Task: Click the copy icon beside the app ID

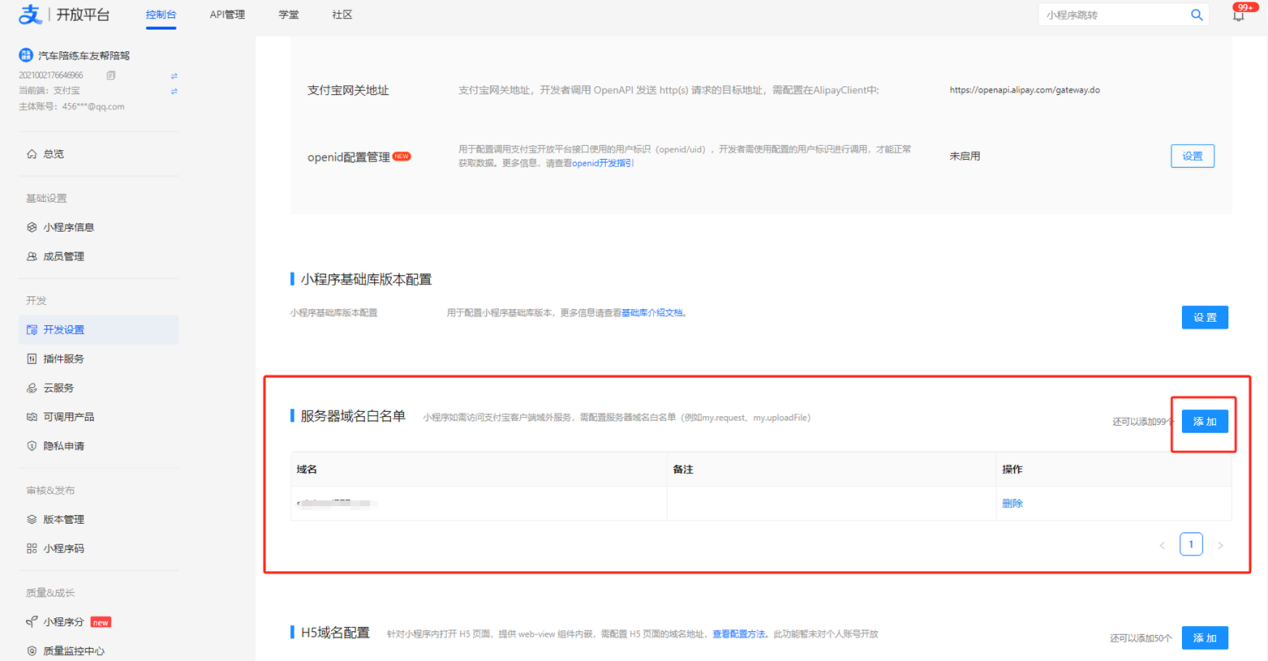Action: click(x=111, y=76)
